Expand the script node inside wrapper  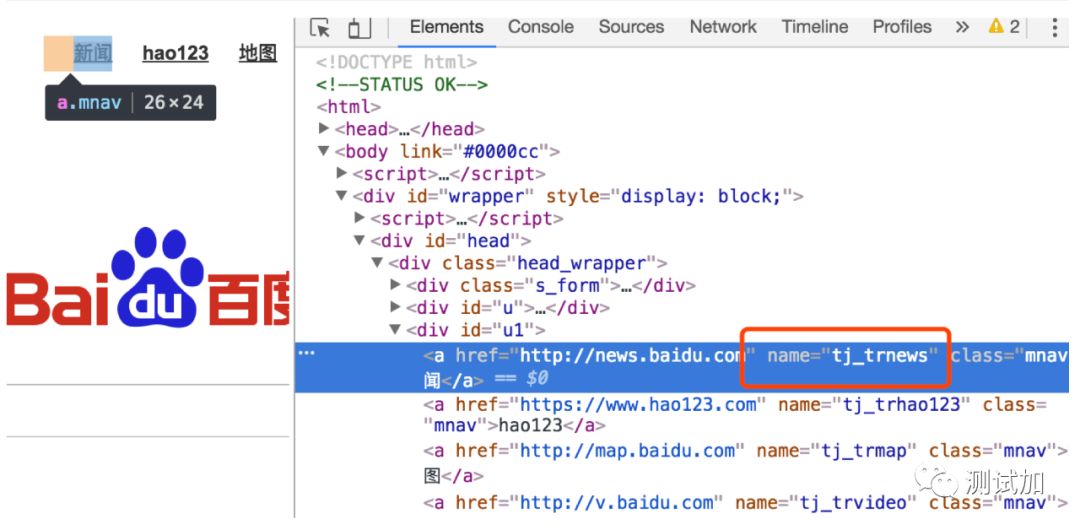(x=360, y=218)
